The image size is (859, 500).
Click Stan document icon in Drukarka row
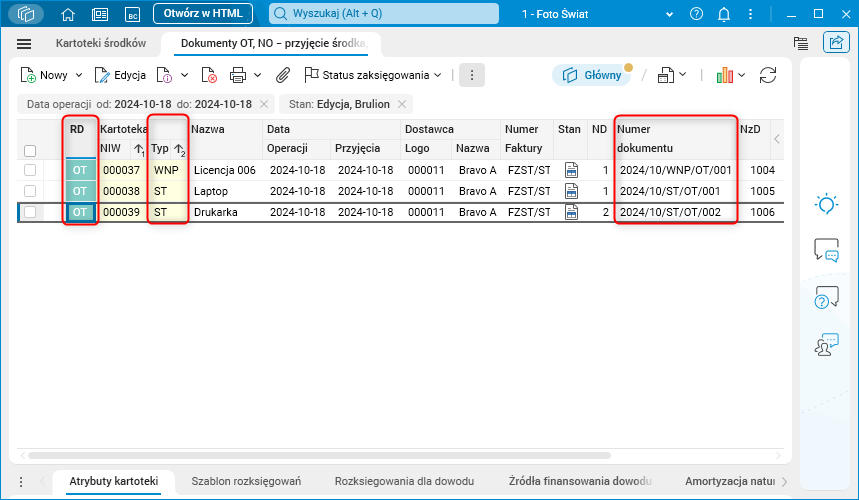pyautogui.click(x=571, y=212)
